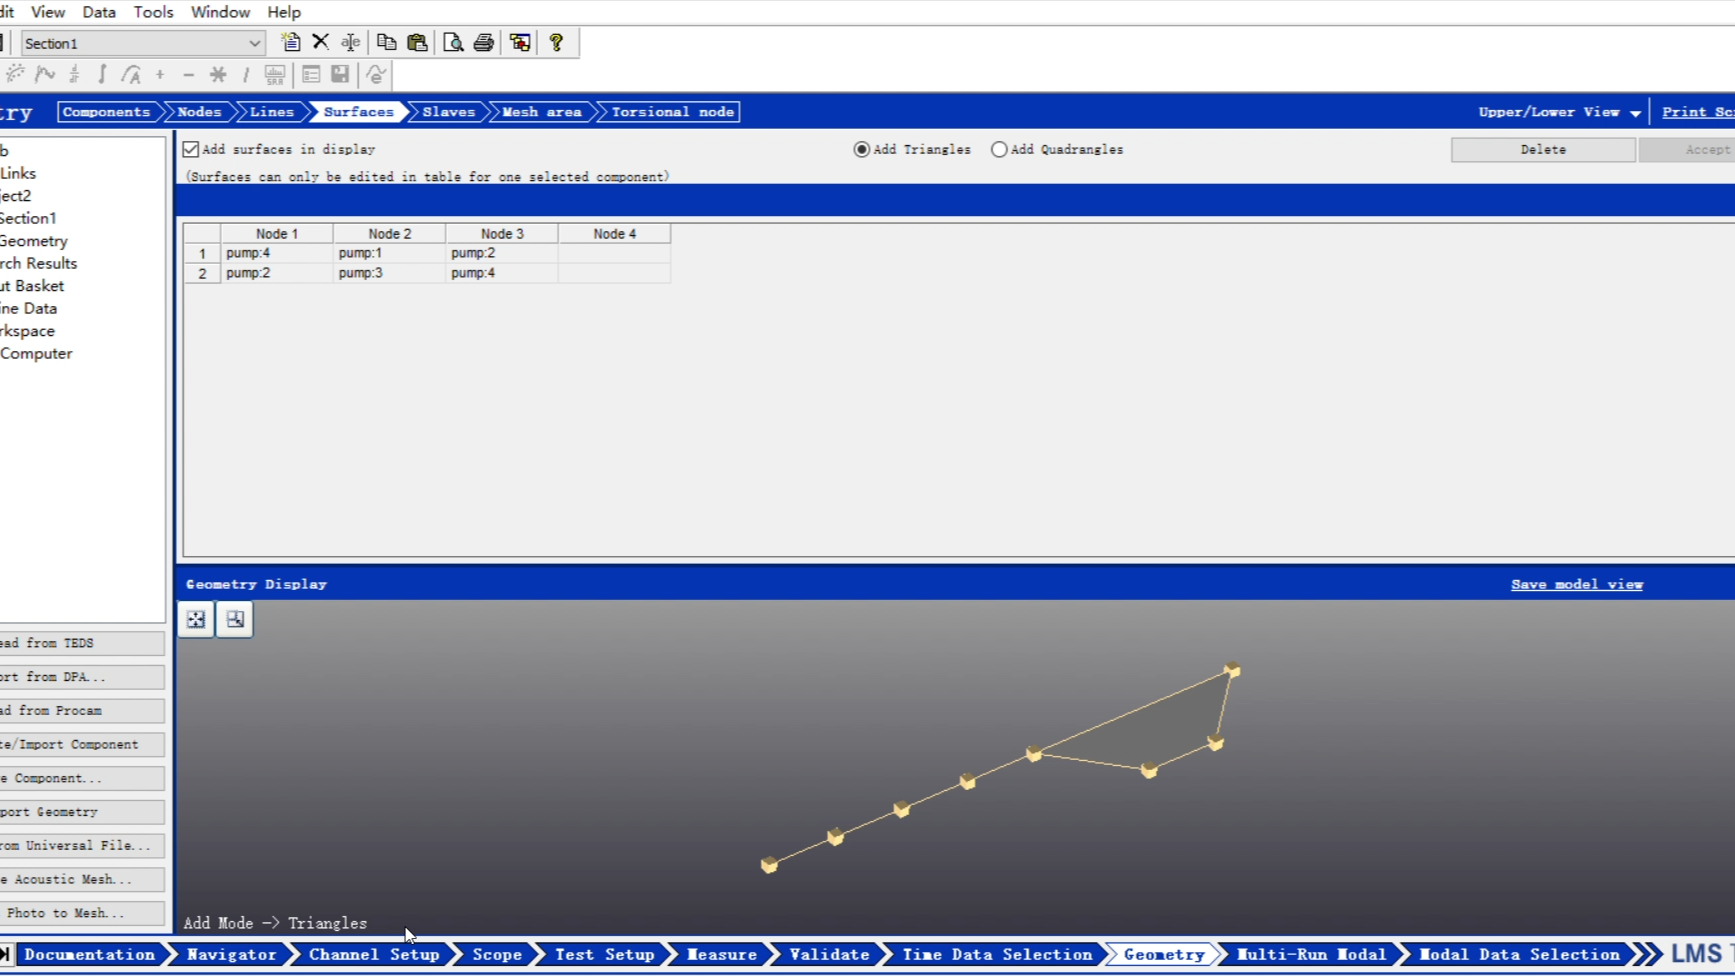Click the yellow Help question mark icon

[x=556, y=42]
